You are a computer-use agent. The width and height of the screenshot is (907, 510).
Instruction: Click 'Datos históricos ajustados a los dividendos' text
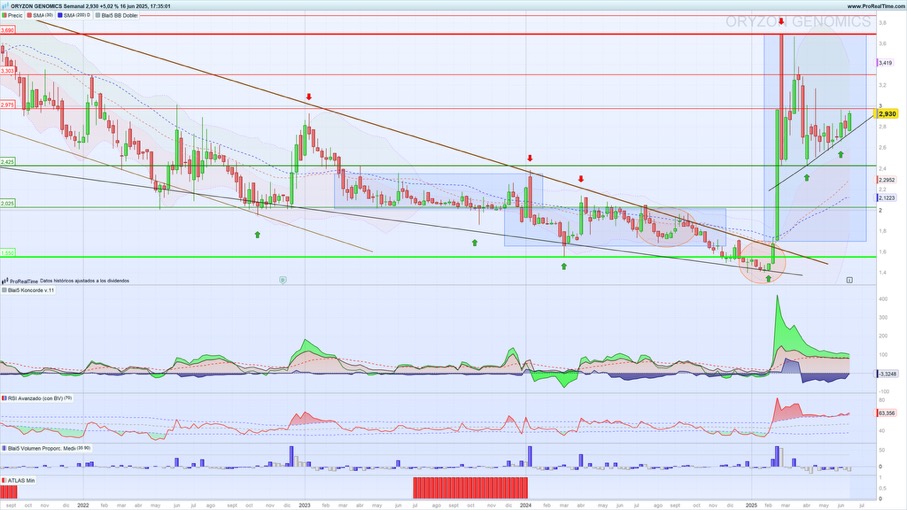pos(84,281)
